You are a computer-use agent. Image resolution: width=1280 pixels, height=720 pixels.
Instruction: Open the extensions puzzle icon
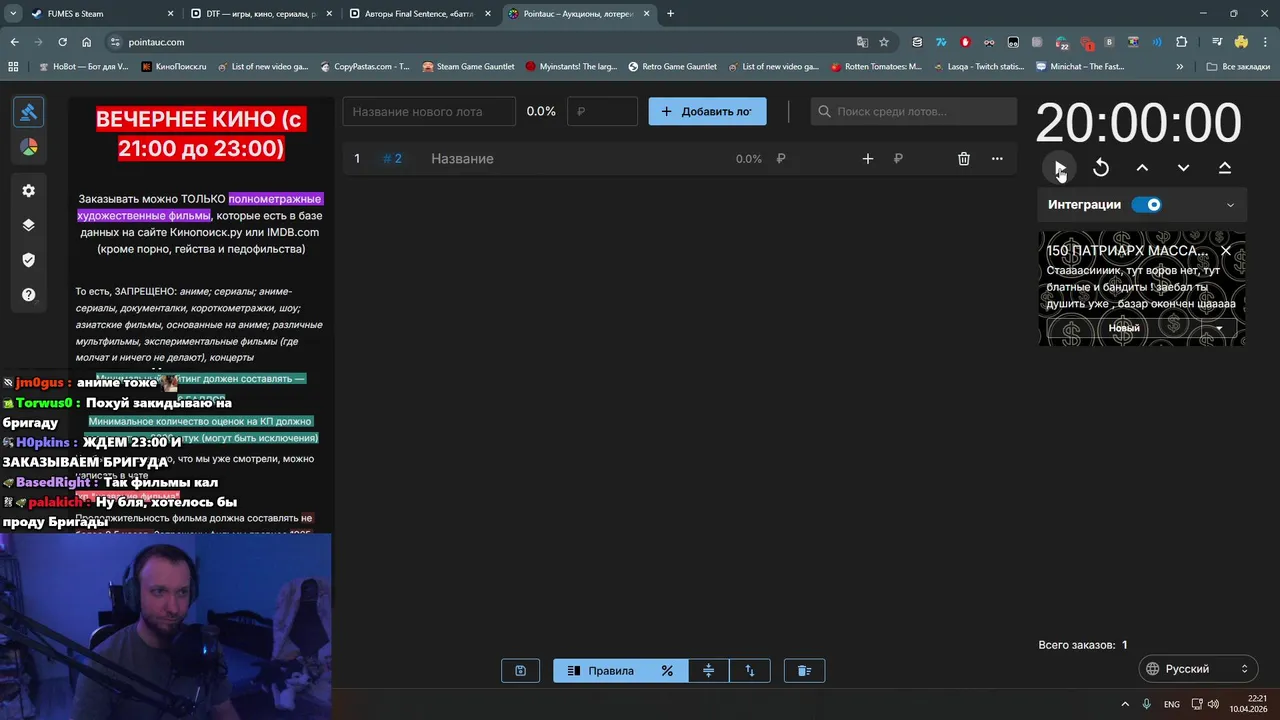[1182, 42]
